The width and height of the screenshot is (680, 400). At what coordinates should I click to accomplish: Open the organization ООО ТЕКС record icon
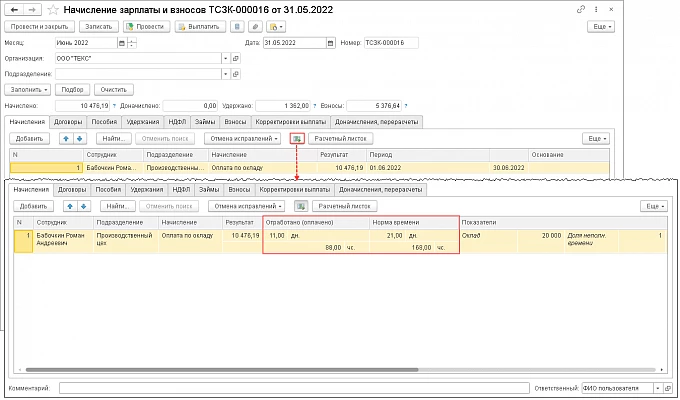coord(236,58)
